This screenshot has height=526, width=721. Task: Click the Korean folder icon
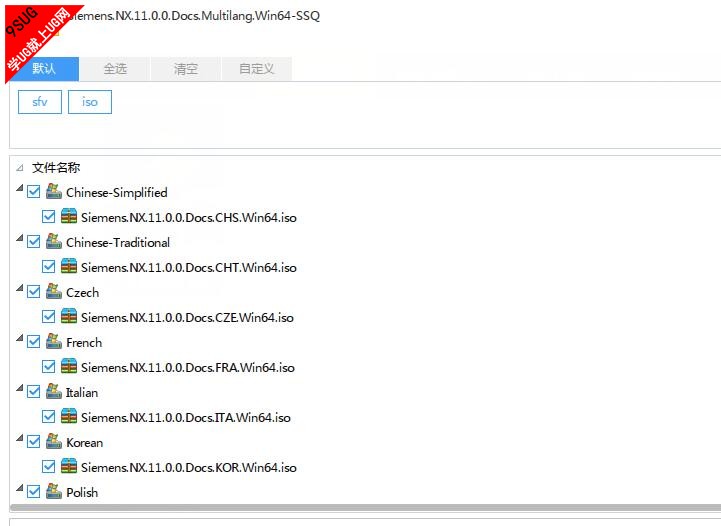(x=54, y=442)
